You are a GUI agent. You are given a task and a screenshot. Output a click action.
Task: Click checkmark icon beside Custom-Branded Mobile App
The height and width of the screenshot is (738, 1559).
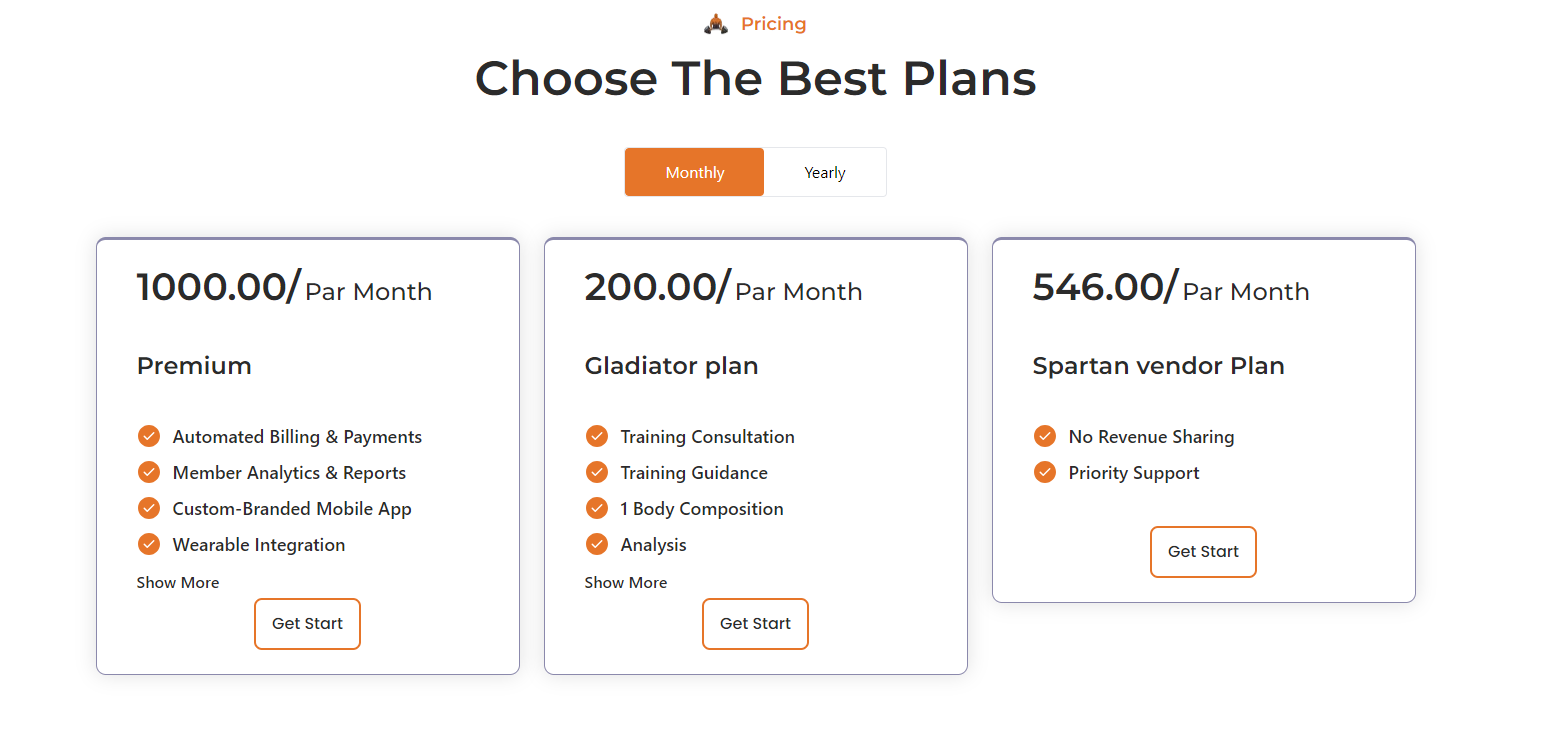[x=149, y=509]
